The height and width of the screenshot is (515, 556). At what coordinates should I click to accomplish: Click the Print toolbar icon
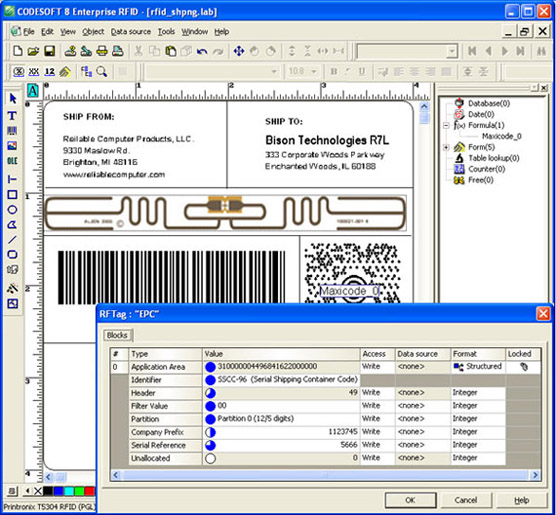click(x=102, y=51)
